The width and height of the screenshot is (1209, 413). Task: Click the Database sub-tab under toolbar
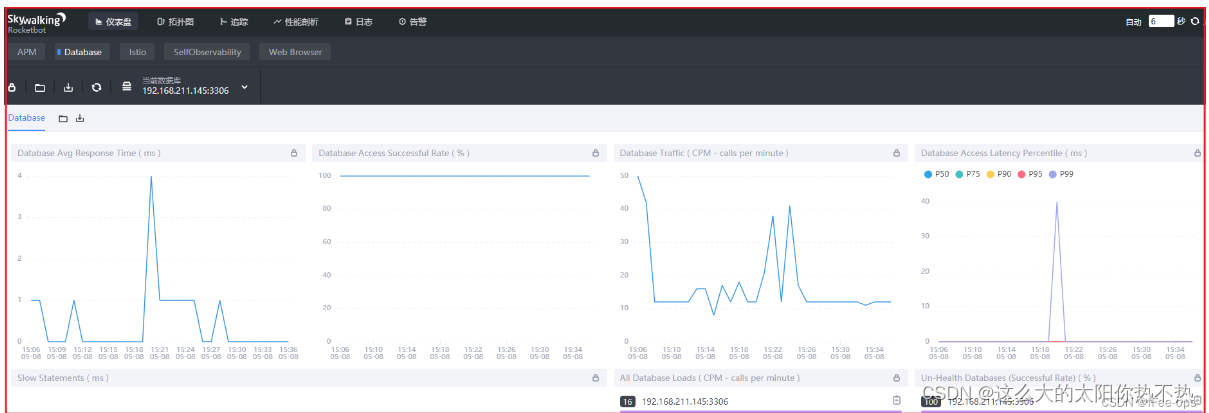click(27, 118)
